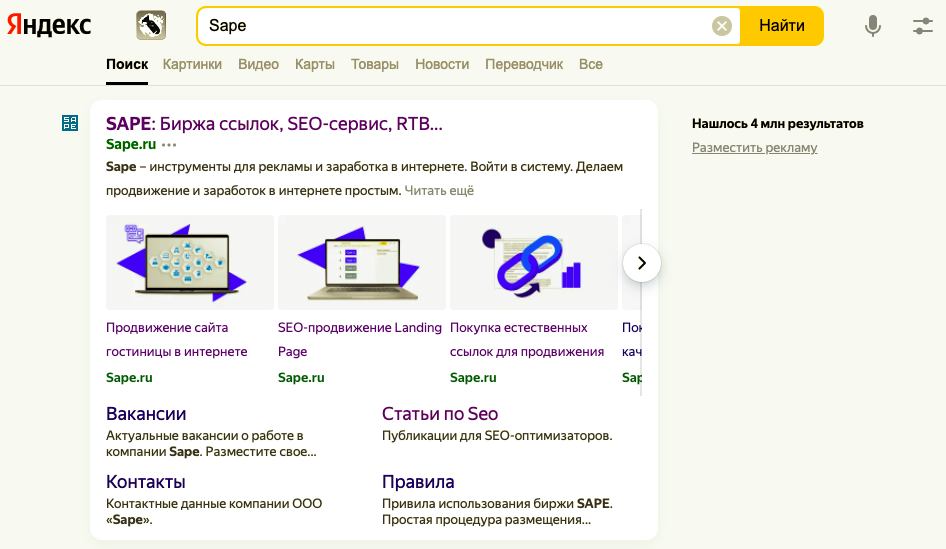
Task: Show next carousel cards with the arrow button
Action: (x=641, y=263)
